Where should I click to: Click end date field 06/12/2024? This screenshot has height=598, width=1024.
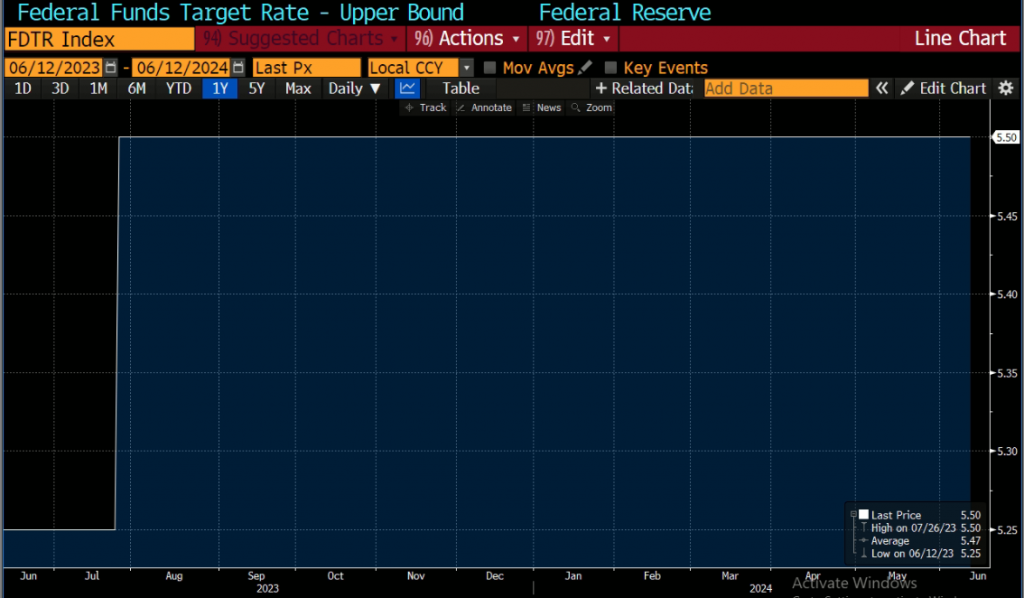pos(182,68)
